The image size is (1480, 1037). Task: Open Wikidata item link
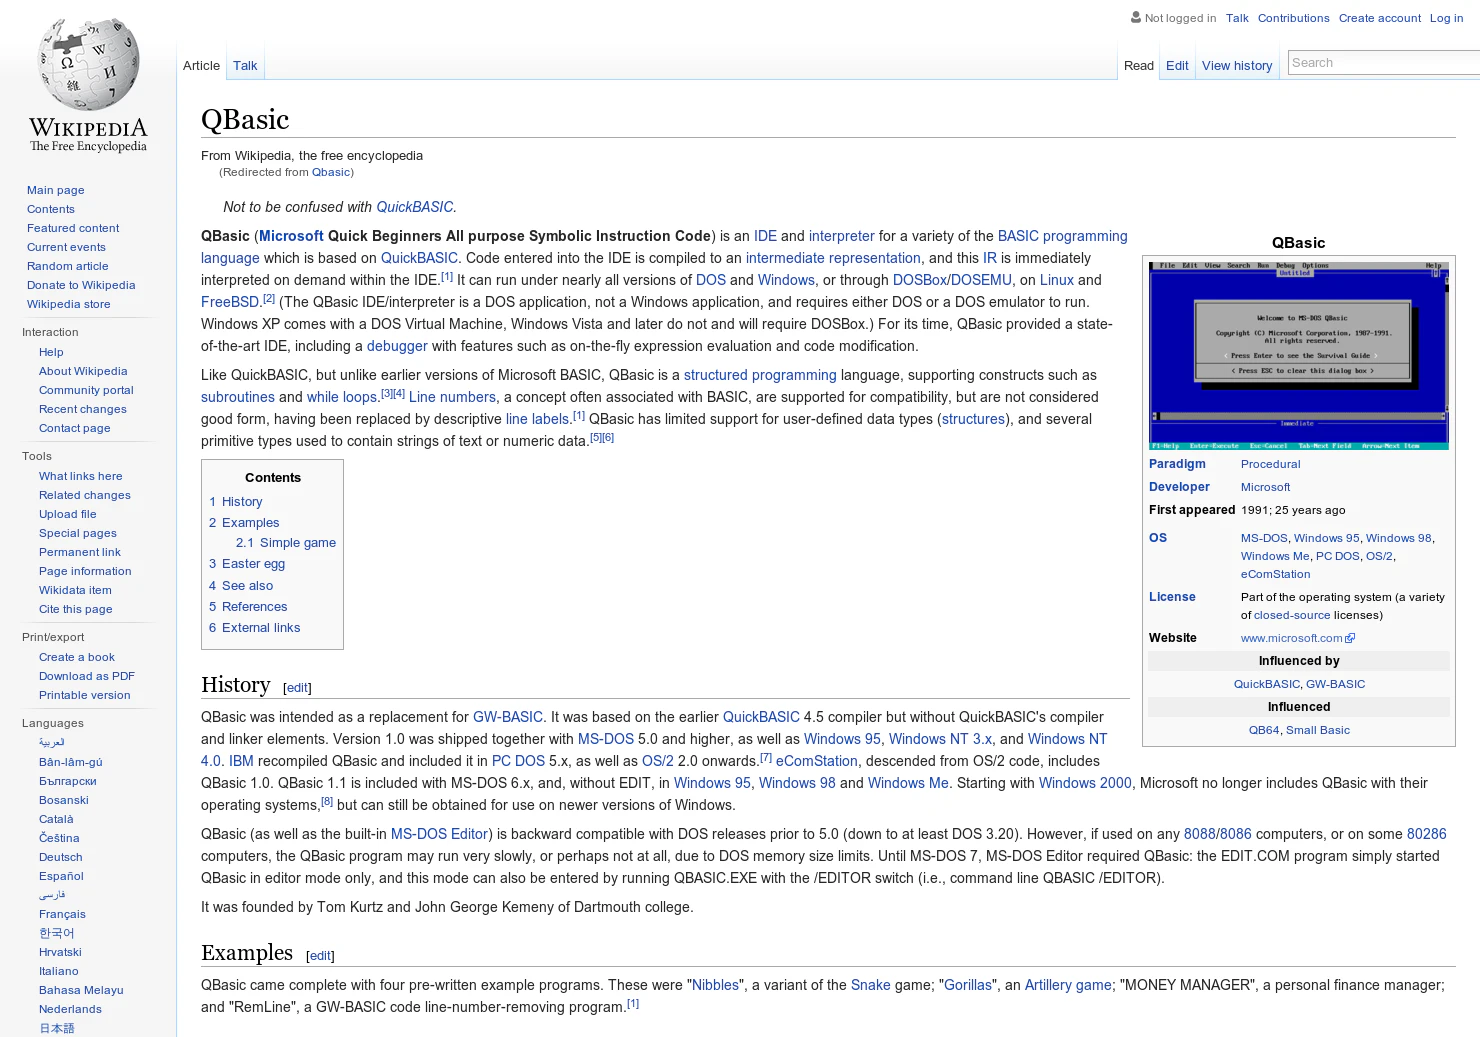[x=75, y=590]
